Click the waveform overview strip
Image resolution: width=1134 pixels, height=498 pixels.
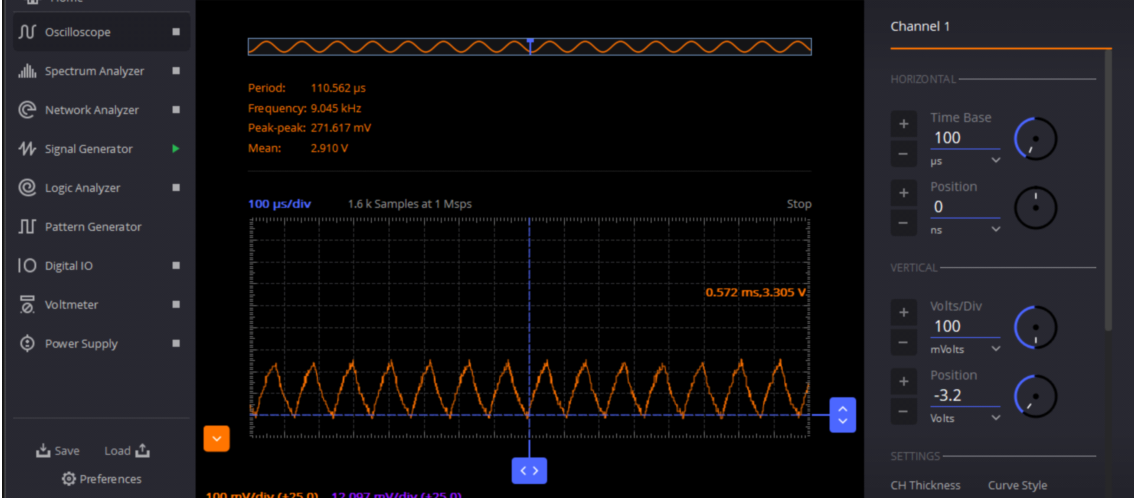pos(529,46)
